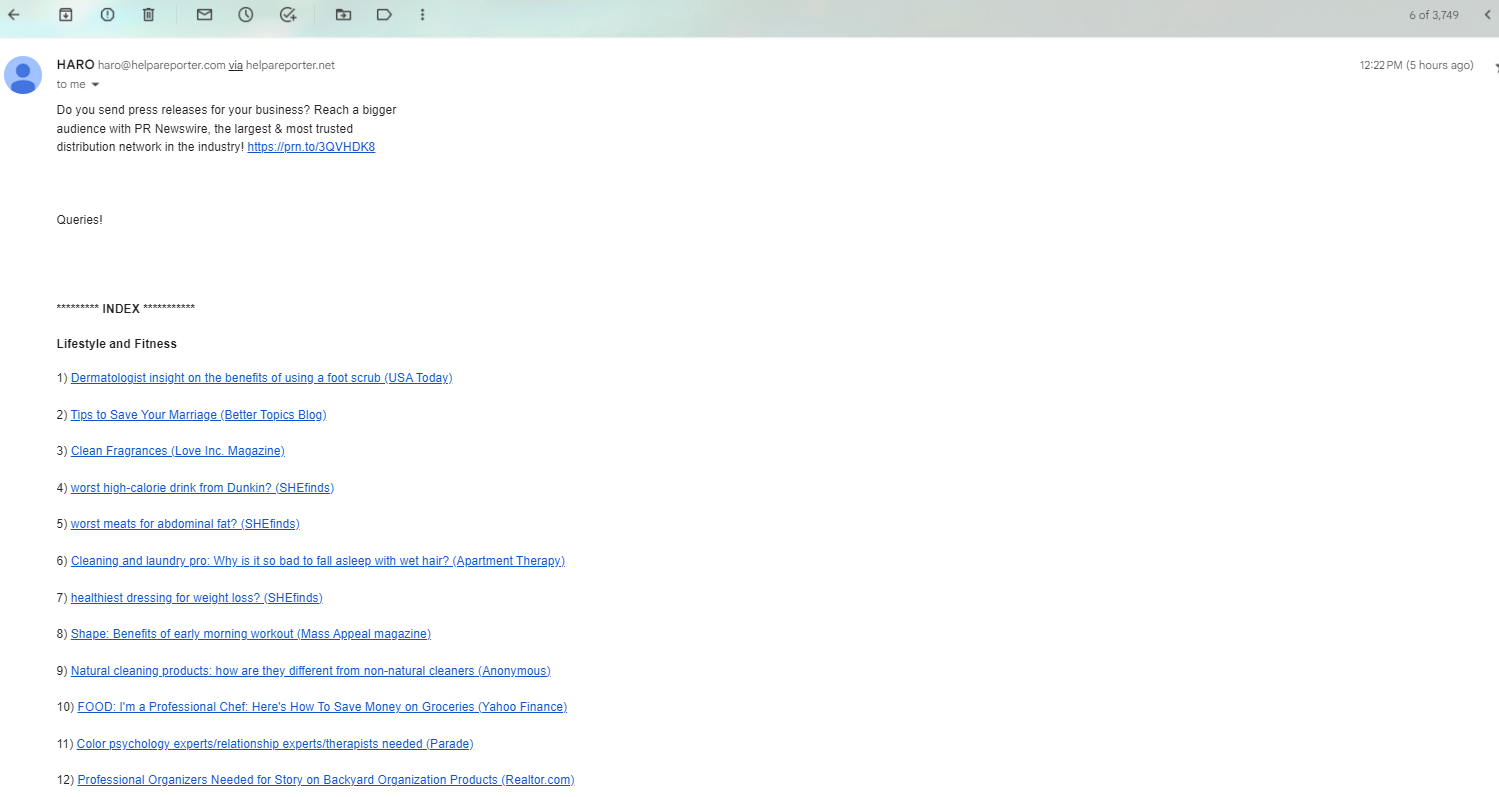Open early morning workout Mass Appeal link
This screenshot has width=1499, height=797.
(251, 634)
